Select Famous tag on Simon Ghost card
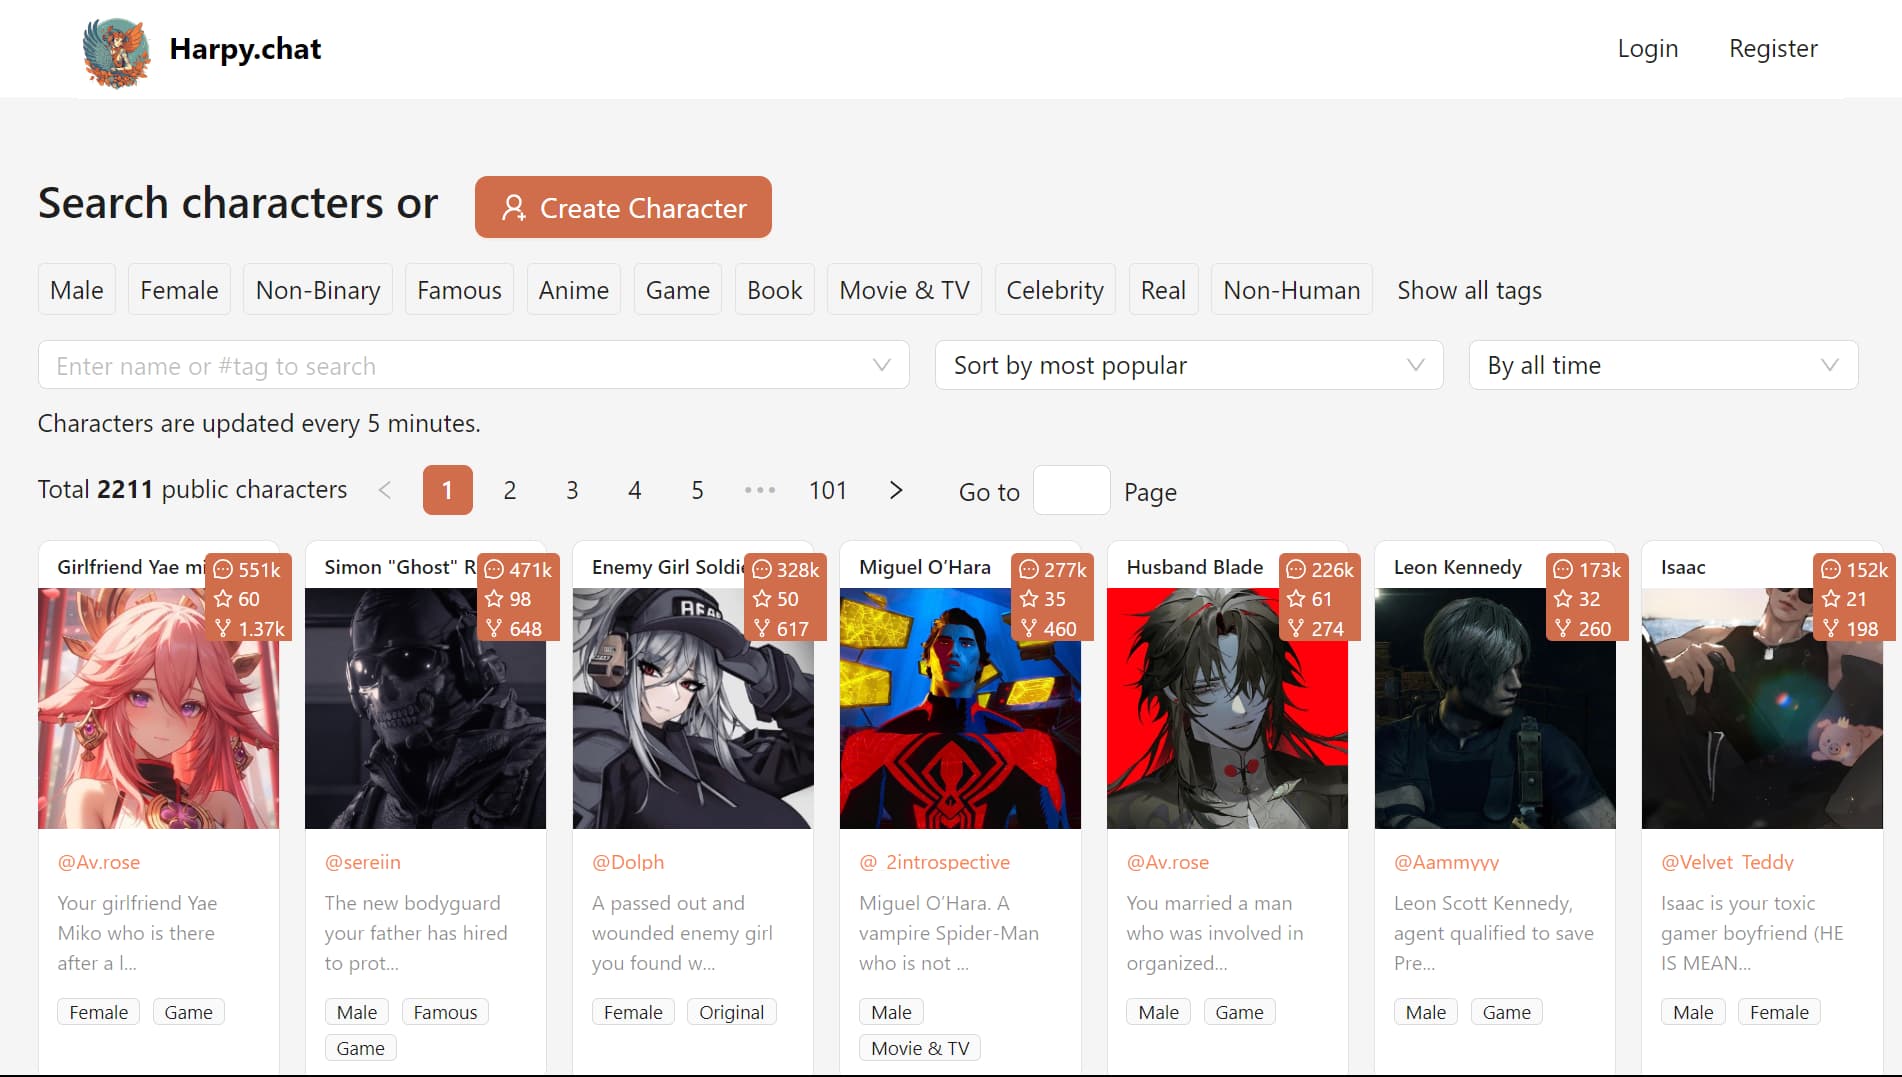 point(445,1012)
